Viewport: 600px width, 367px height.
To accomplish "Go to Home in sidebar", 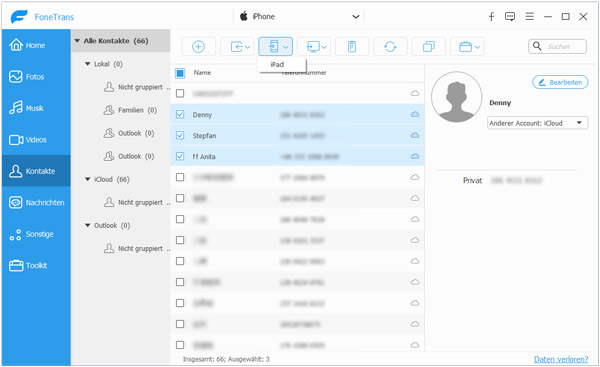I will [x=36, y=45].
